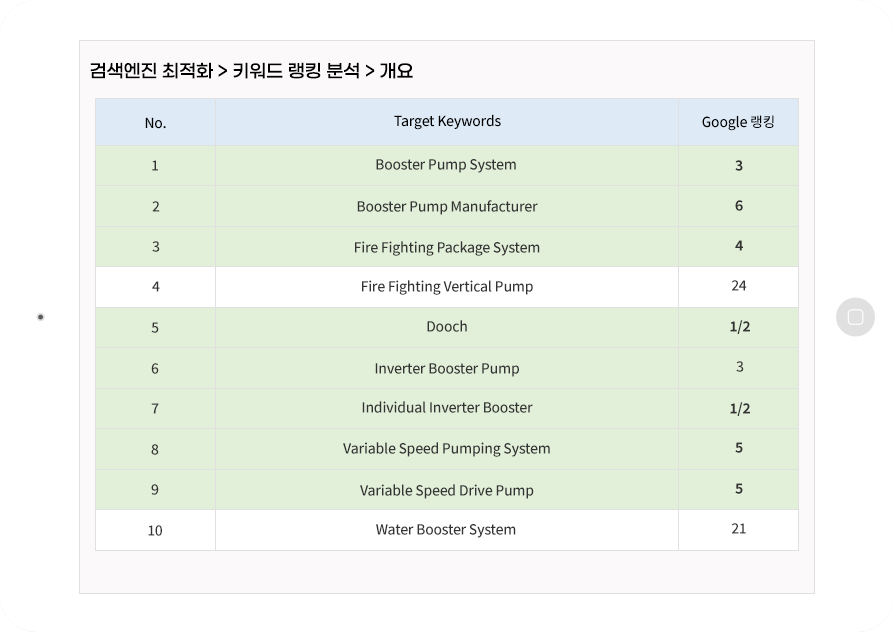Tap the tablet home button
The image size is (894, 632).
[855, 317]
